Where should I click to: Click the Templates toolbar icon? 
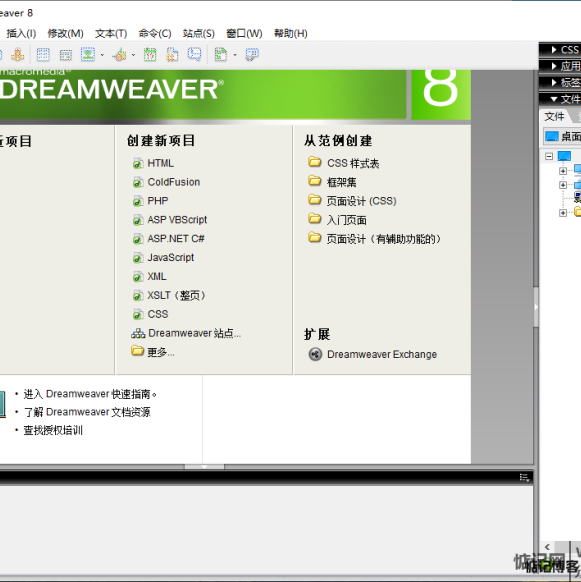click(221, 55)
